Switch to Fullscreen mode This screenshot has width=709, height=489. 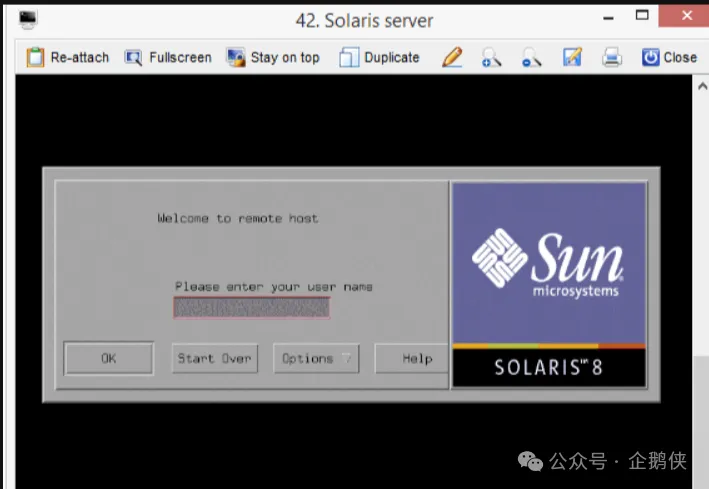point(168,57)
